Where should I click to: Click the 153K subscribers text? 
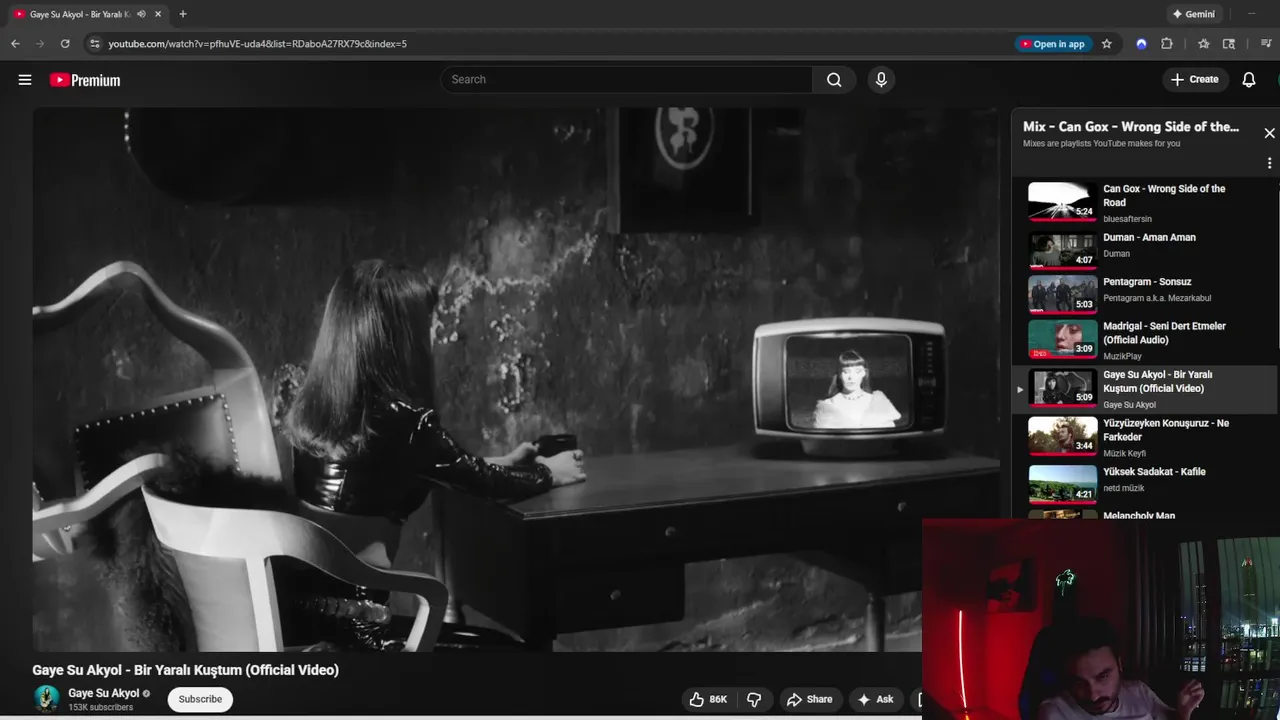tap(100, 707)
